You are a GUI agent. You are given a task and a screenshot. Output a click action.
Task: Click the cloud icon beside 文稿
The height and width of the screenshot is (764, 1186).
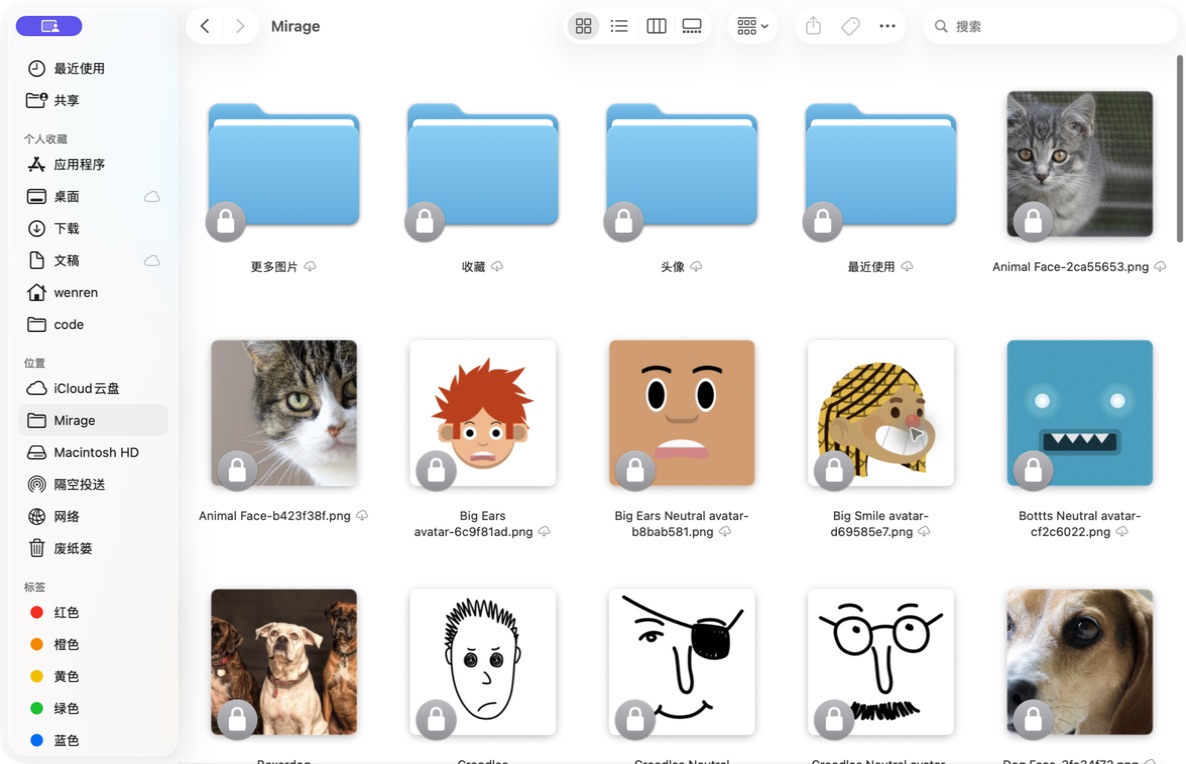[x=152, y=260]
